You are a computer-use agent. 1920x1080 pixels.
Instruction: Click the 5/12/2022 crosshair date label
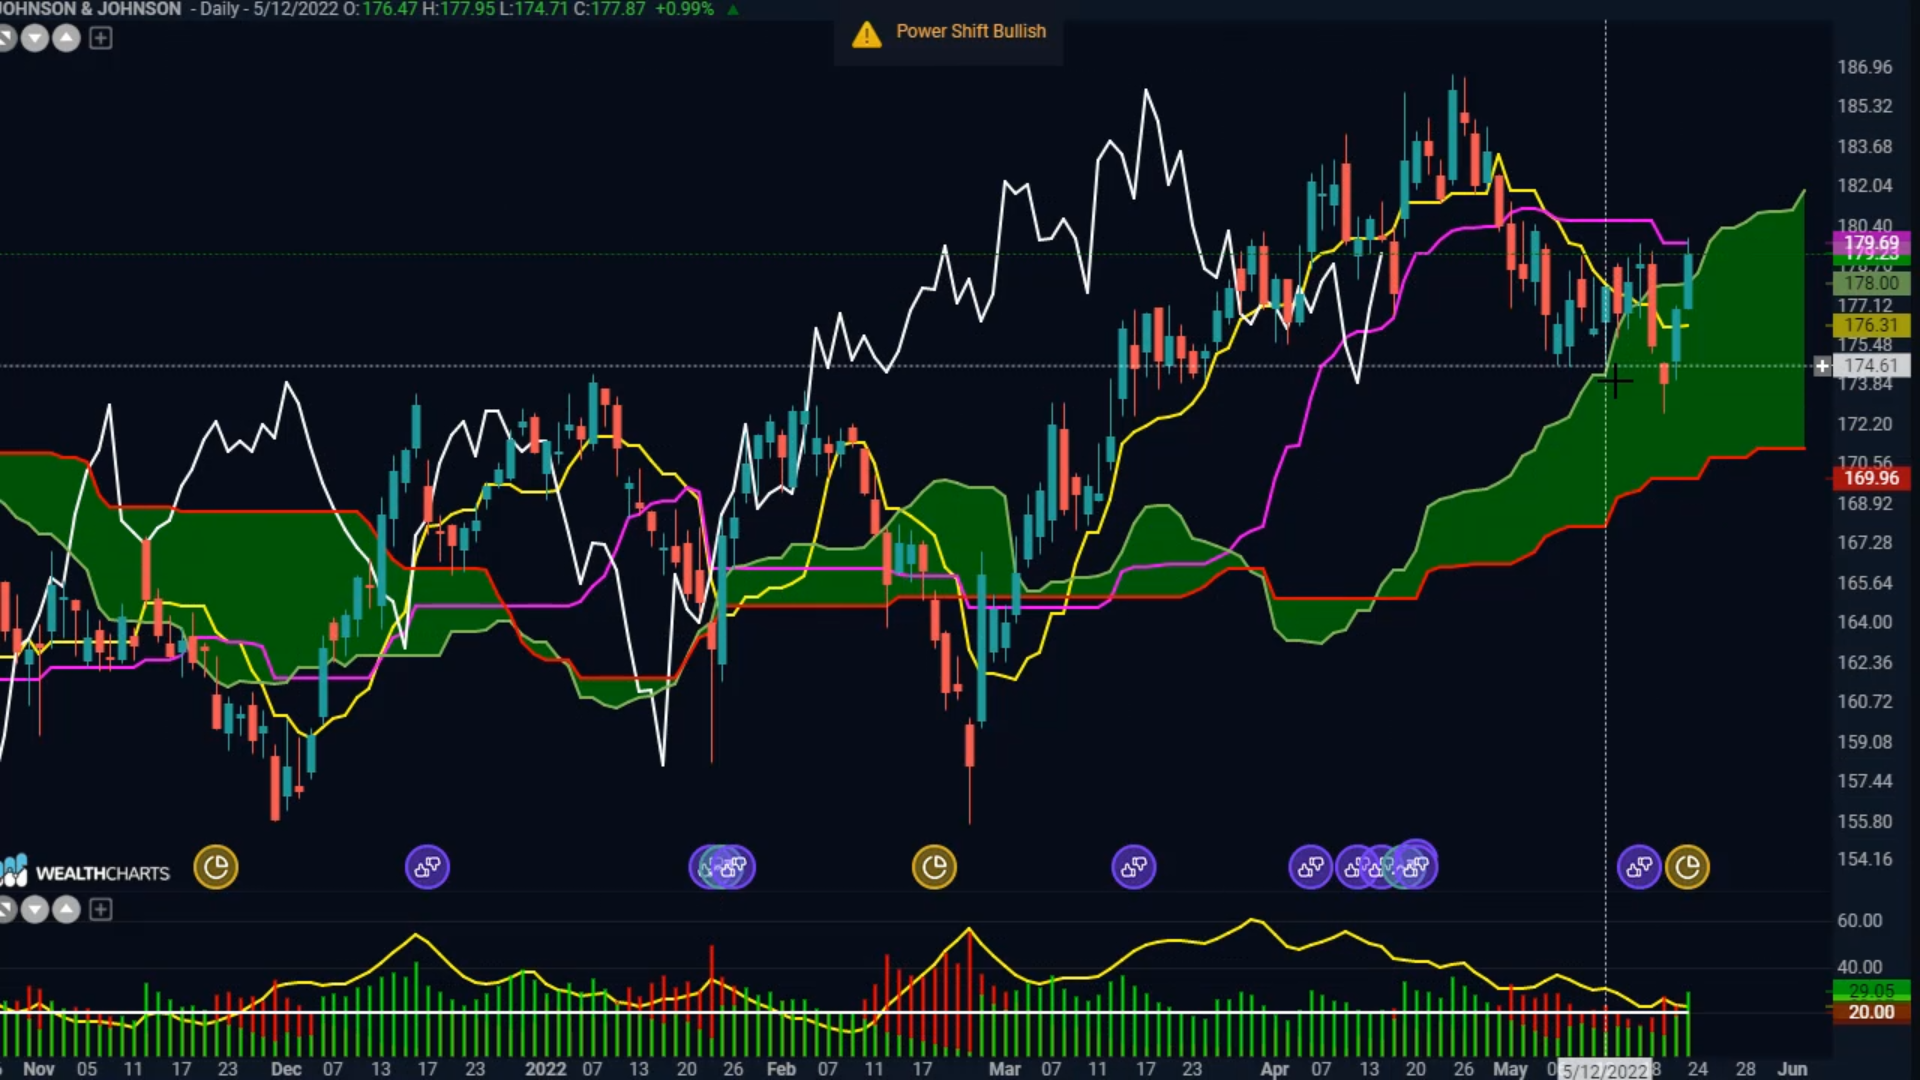tap(1604, 1071)
